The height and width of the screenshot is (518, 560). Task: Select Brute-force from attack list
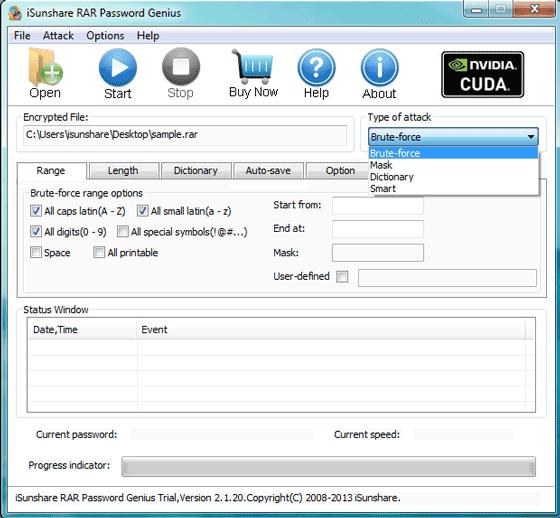pos(453,153)
